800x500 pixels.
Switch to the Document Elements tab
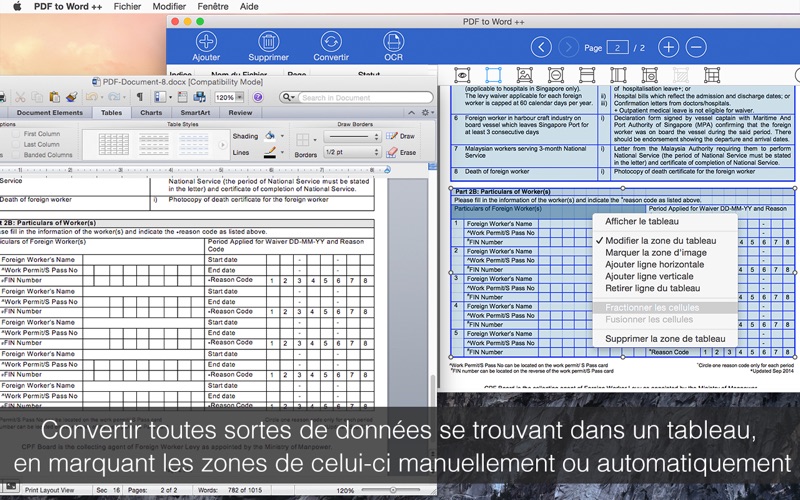[49, 113]
